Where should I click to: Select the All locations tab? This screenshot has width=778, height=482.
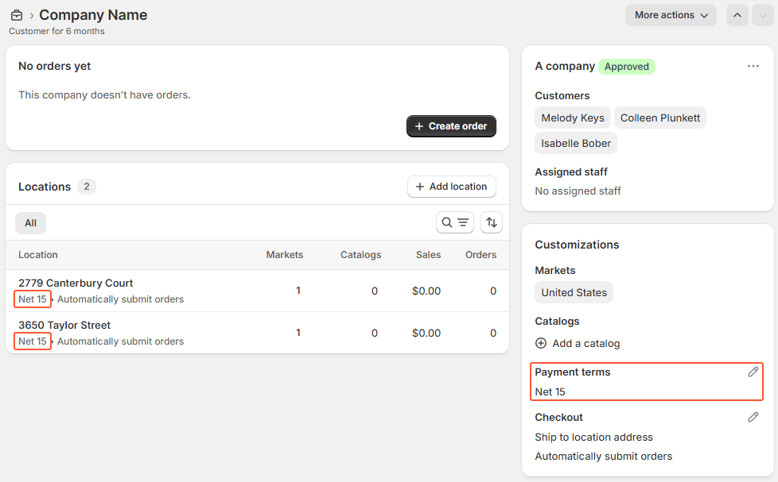[31, 223]
